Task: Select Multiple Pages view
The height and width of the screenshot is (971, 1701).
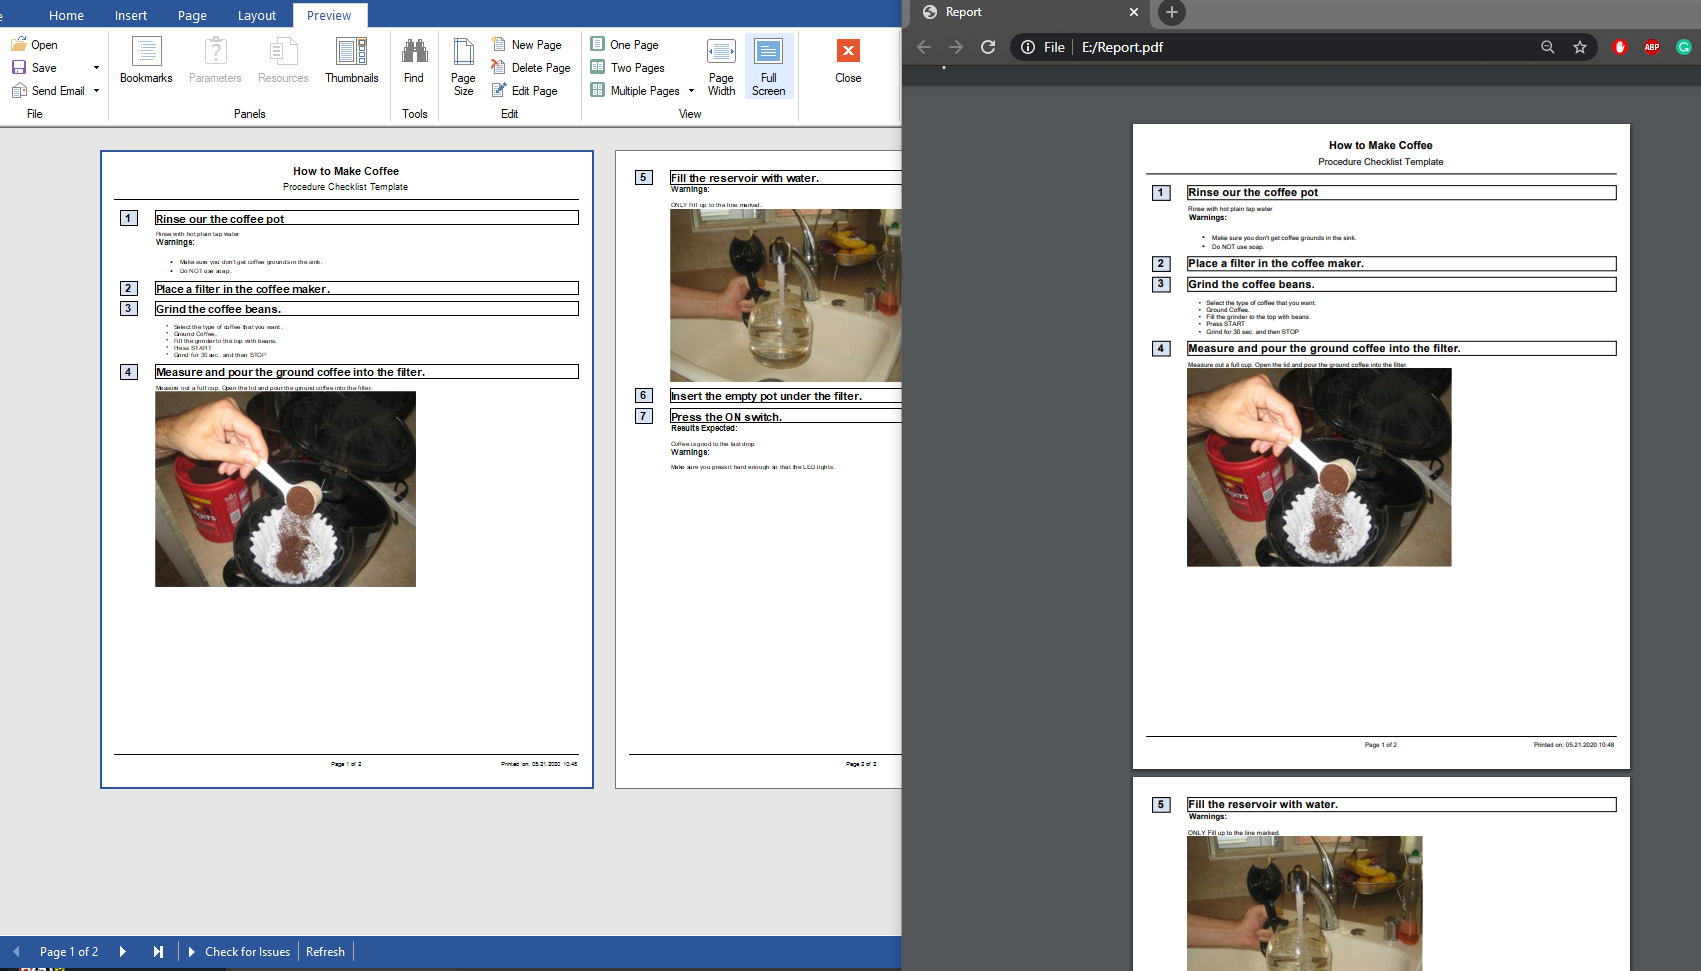Action: point(635,90)
